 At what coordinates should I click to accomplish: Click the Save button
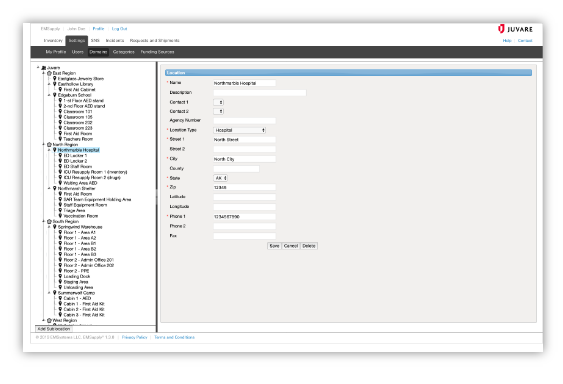point(274,246)
